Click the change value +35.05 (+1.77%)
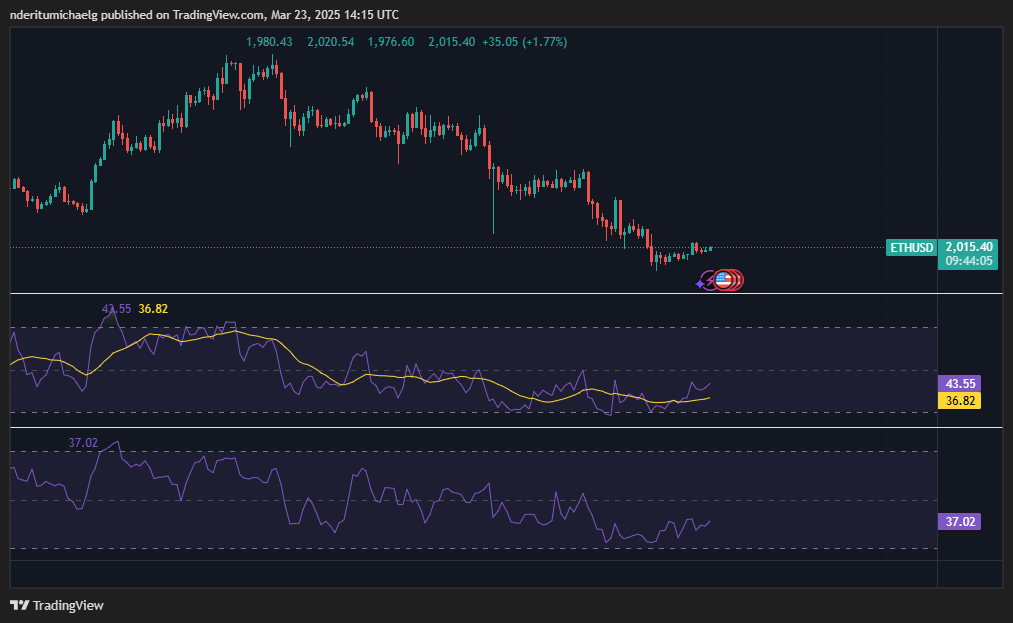Screen dimensions: 1013x623 (525, 42)
